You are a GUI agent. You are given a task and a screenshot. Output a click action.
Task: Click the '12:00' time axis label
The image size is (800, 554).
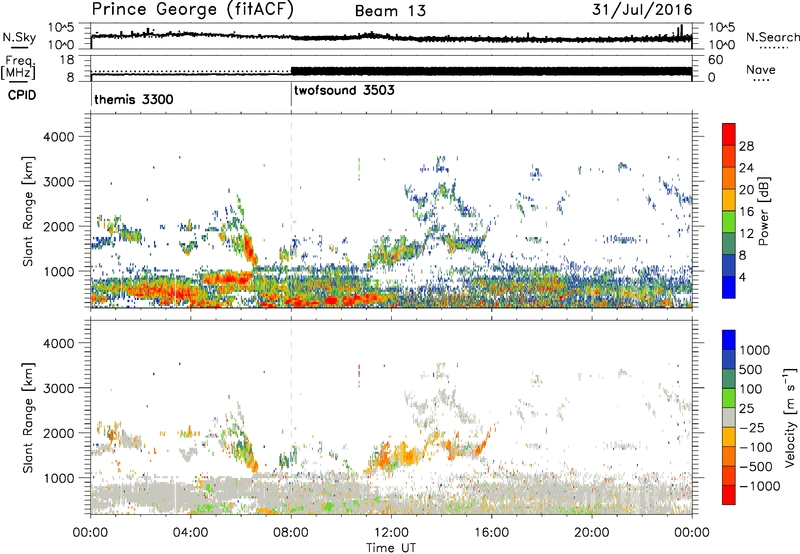391,533
